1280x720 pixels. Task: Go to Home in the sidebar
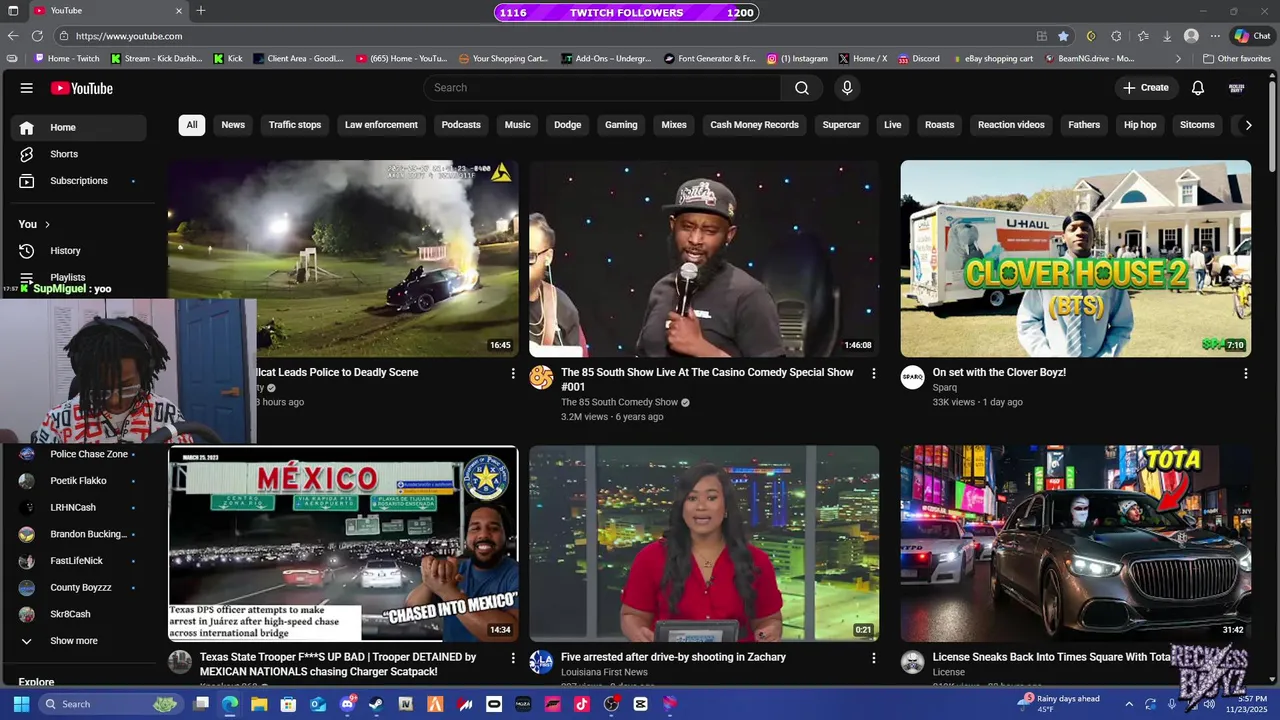point(78,127)
